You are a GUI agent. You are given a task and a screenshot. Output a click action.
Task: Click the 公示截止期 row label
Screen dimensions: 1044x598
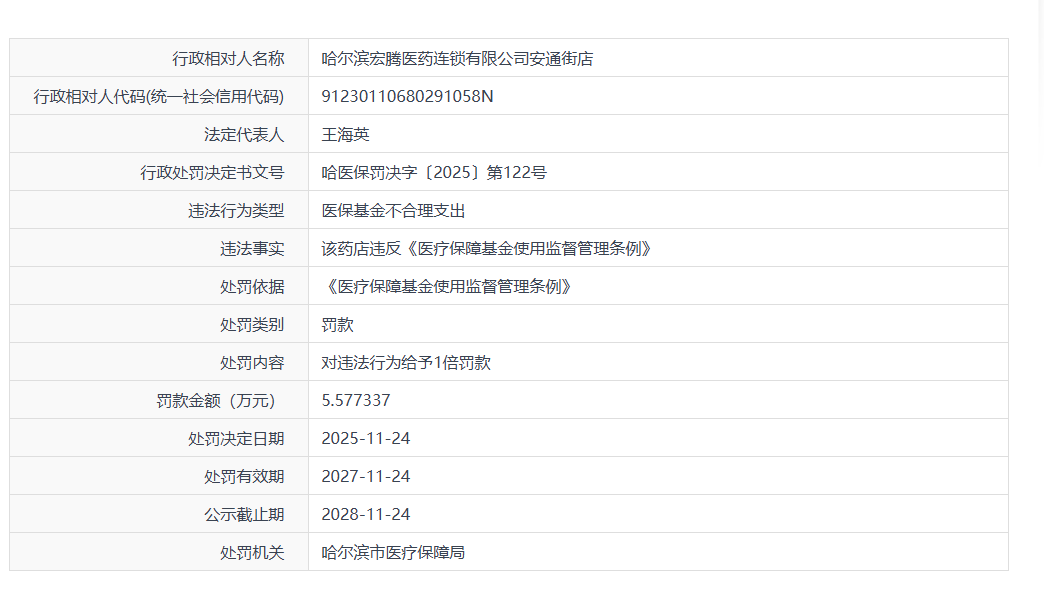244,515
